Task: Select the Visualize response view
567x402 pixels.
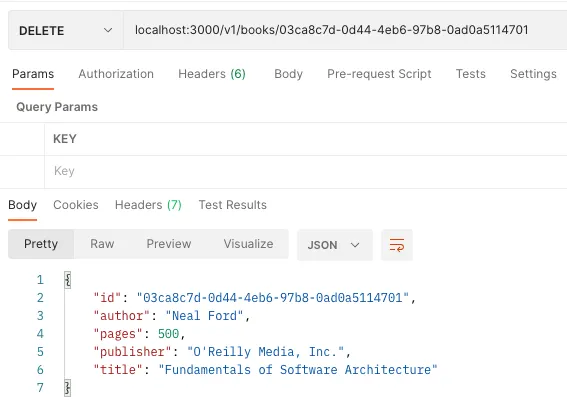Action: tap(248, 244)
